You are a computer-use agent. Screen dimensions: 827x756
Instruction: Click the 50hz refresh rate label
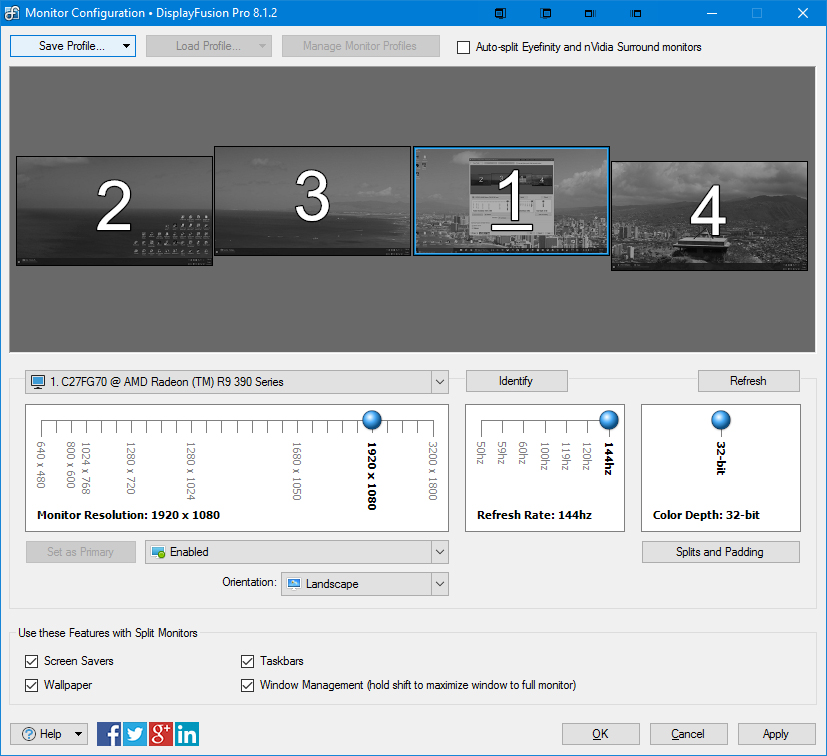[481, 453]
